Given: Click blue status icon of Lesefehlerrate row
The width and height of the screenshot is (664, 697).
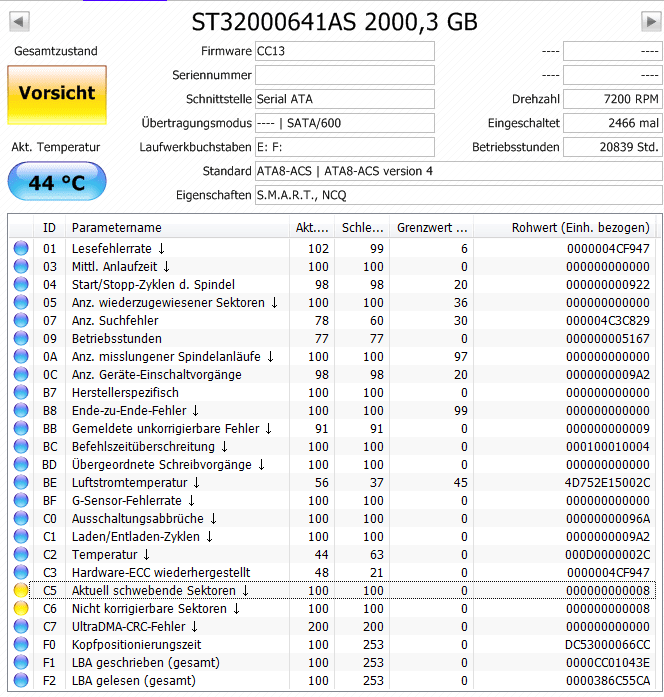Looking at the screenshot, I should [21, 248].
